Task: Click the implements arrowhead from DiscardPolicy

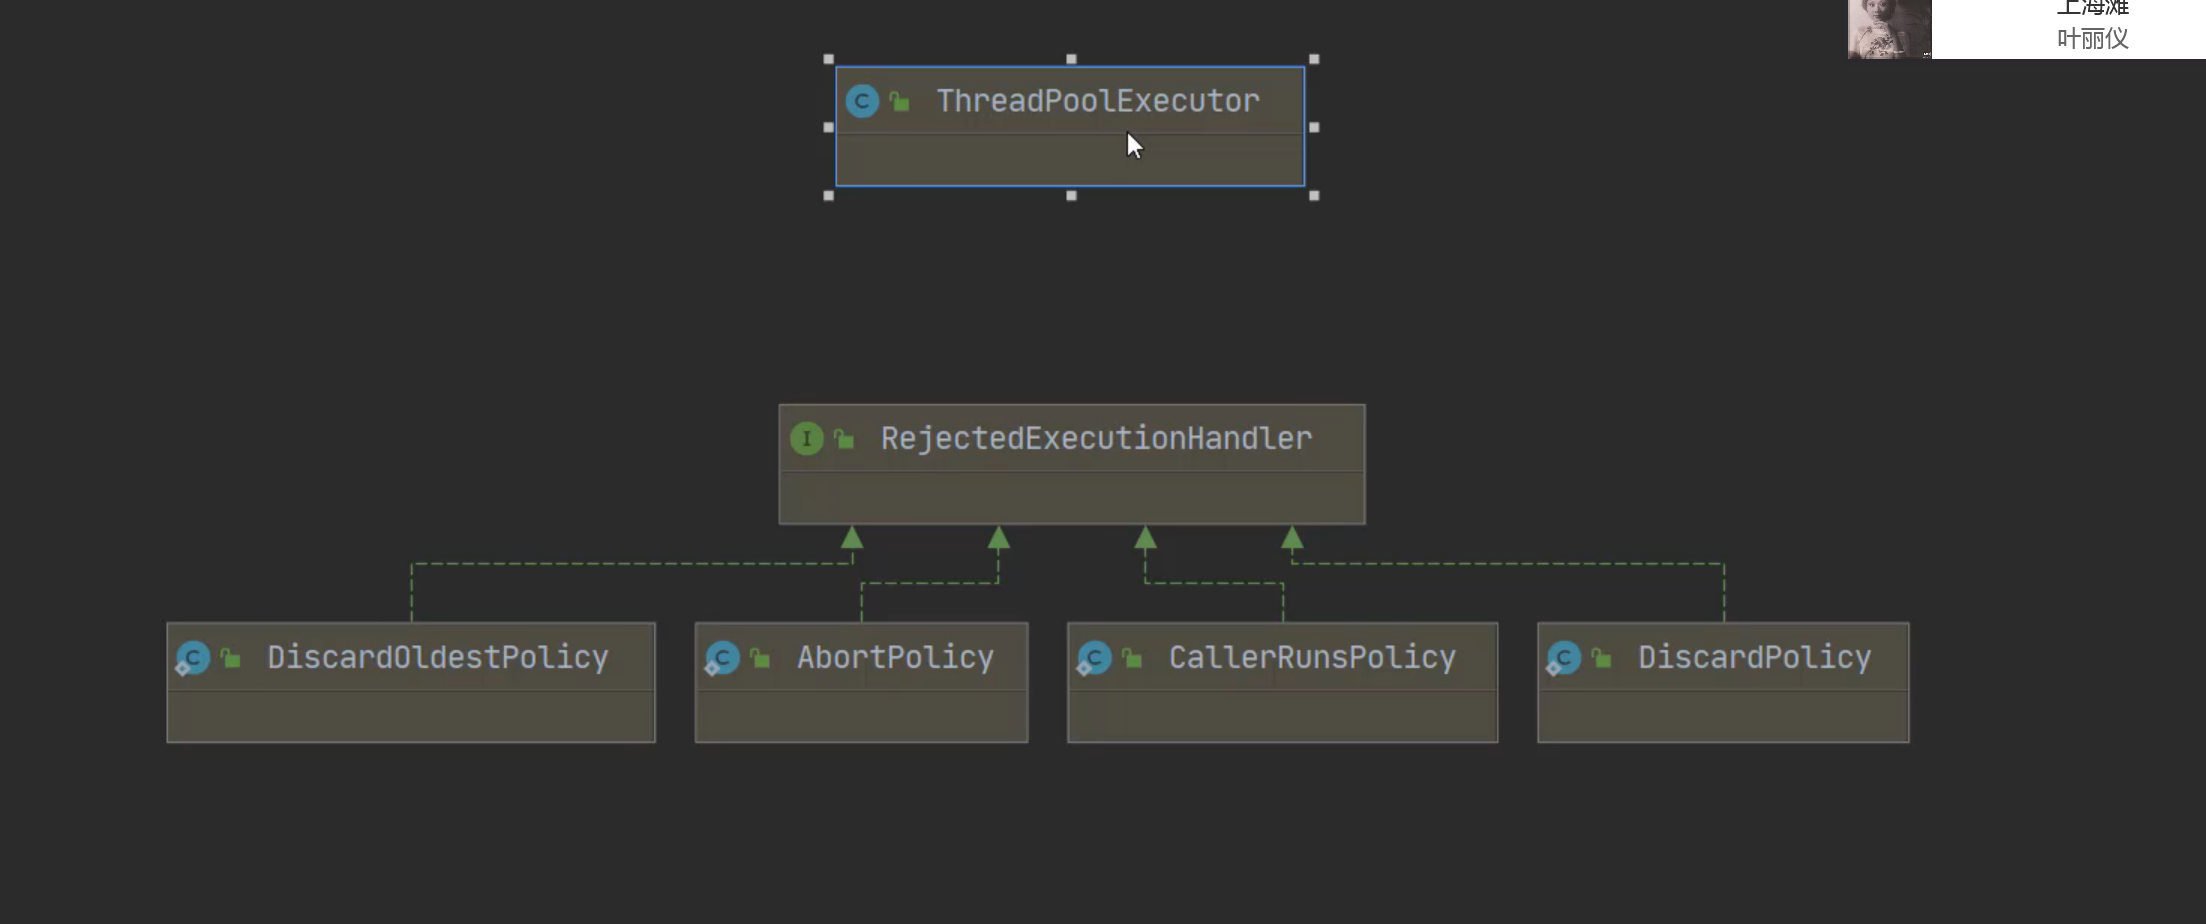Action: 1292,537
